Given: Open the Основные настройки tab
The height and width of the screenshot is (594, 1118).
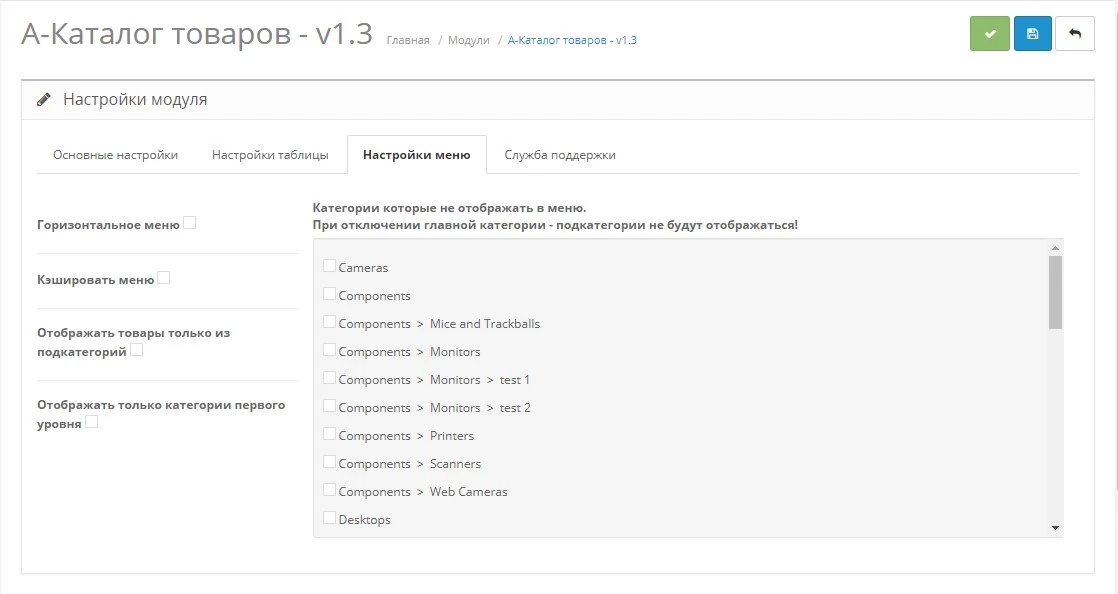Looking at the screenshot, I should tap(115, 155).
